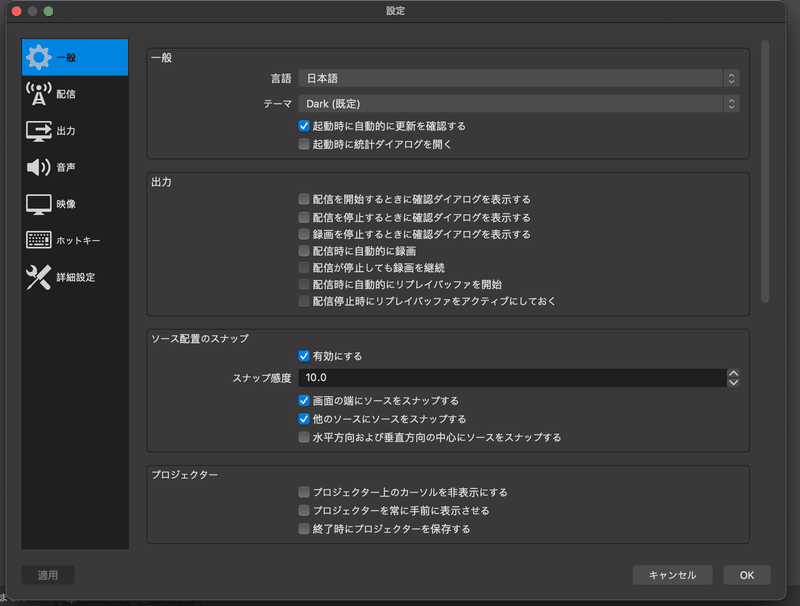Check 配信停止時にリプレイバッファをアクティブにしておく
The width and height of the screenshot is (800, 606).
(304, 301)
